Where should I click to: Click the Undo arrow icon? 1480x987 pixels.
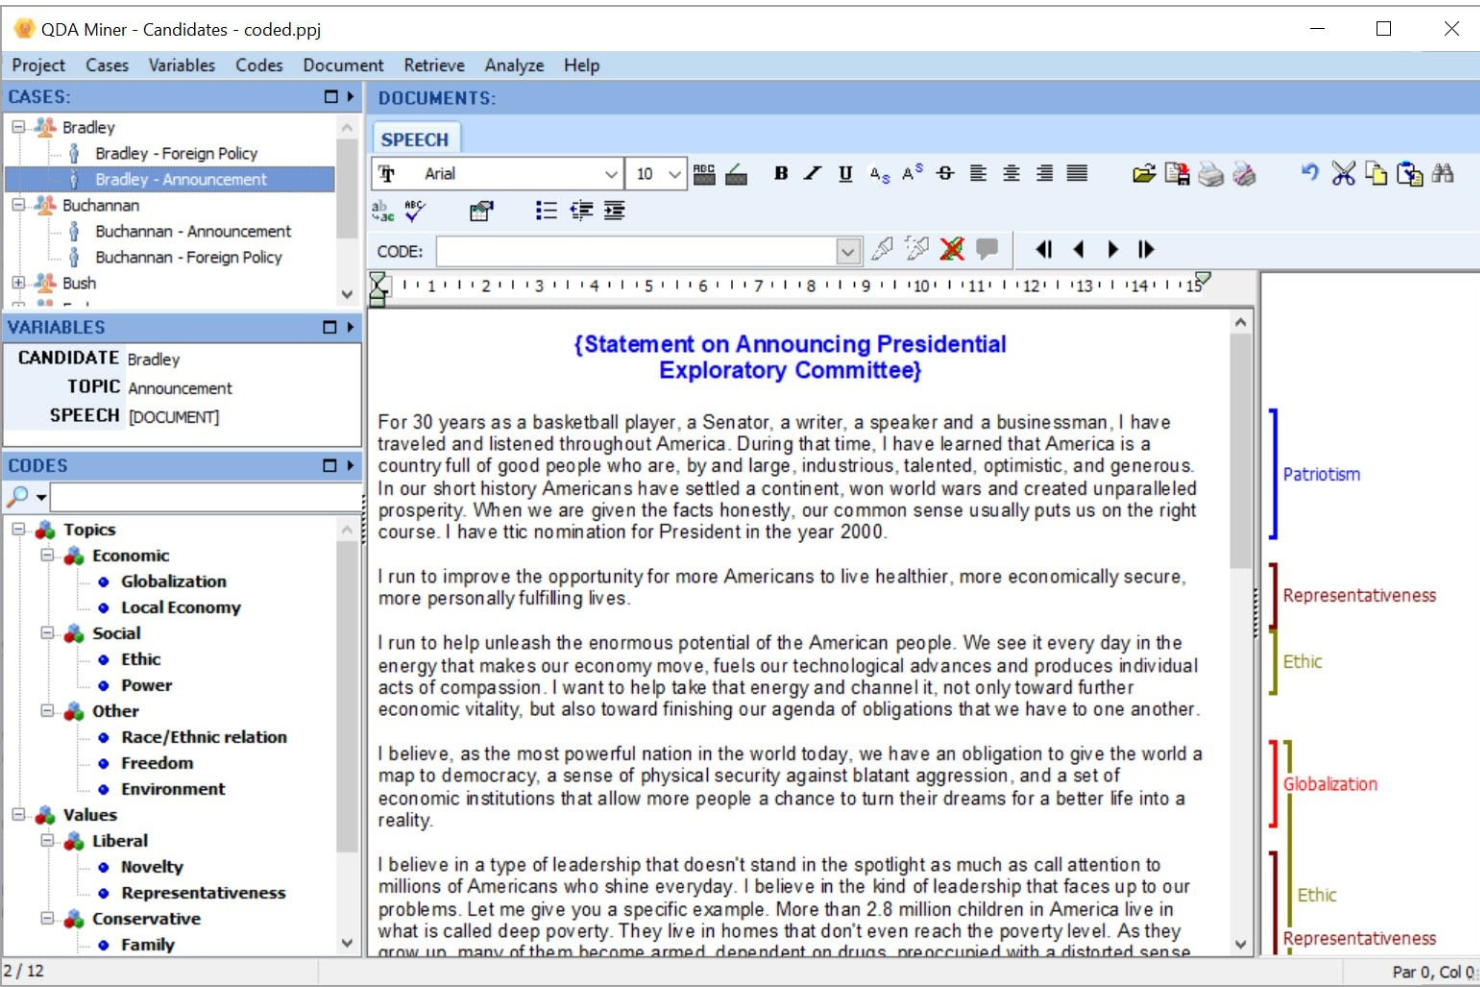click(1309, 173)
